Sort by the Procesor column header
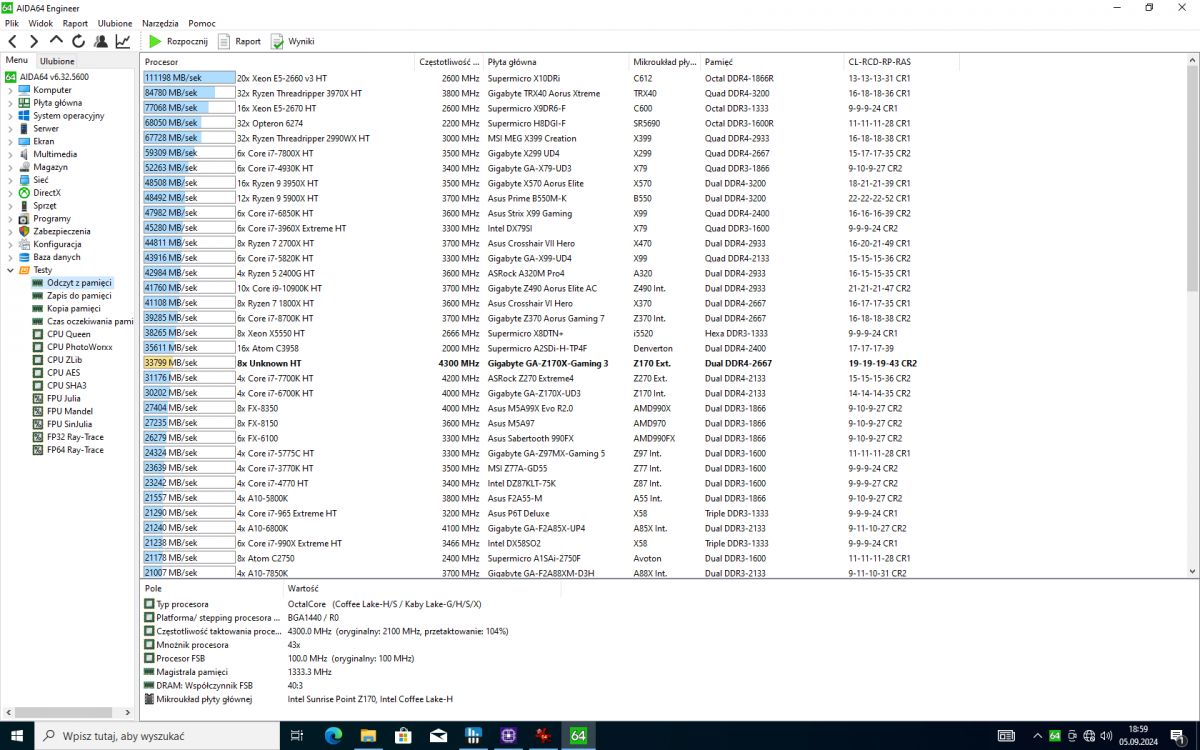1200x750 pixels. (277, 62)
